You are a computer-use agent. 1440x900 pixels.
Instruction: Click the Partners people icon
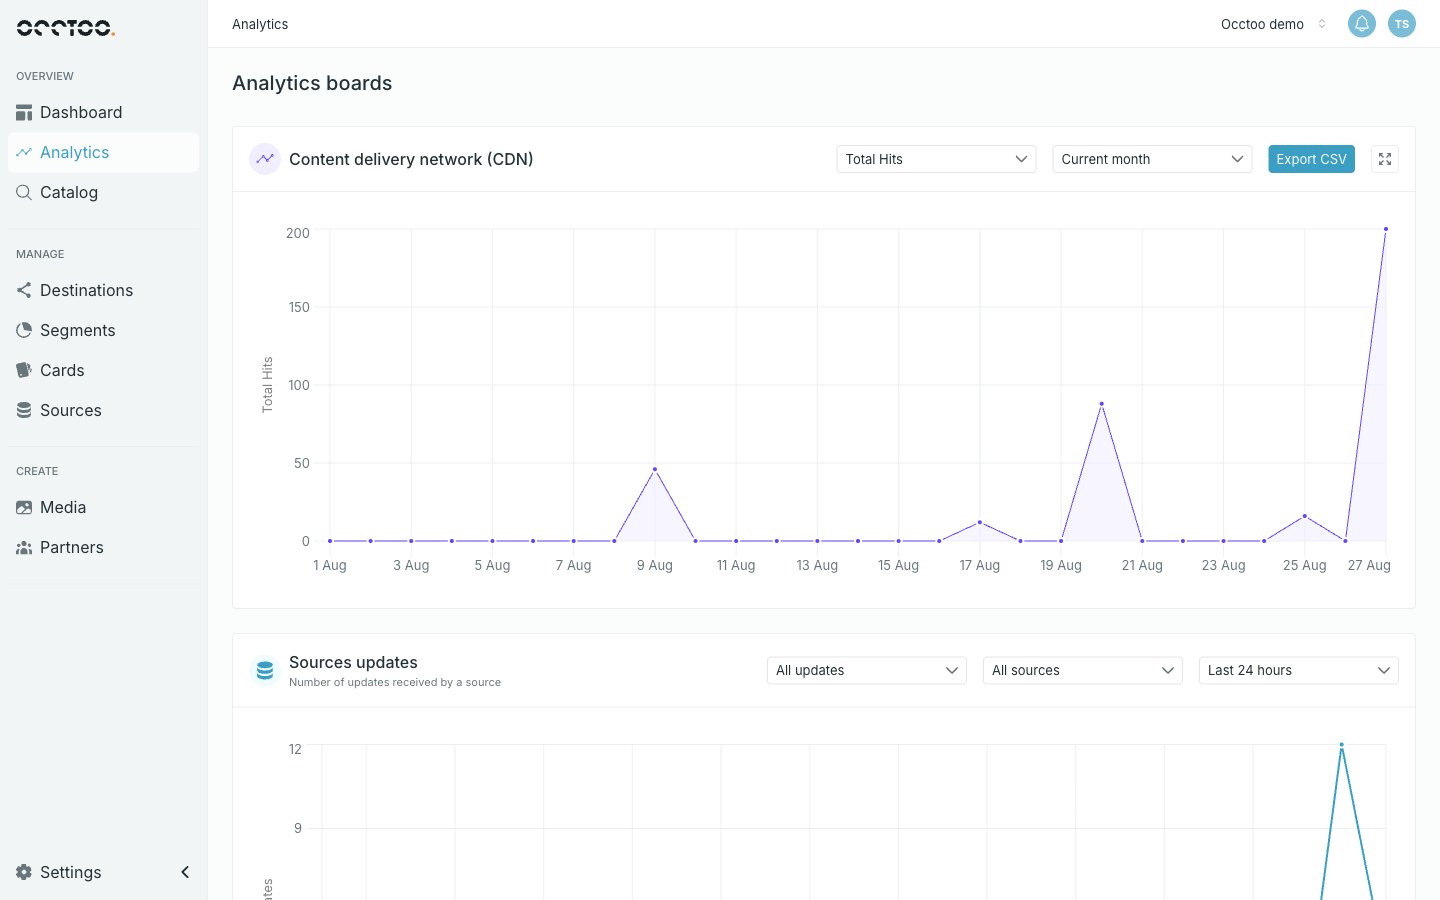click(24, 547)
